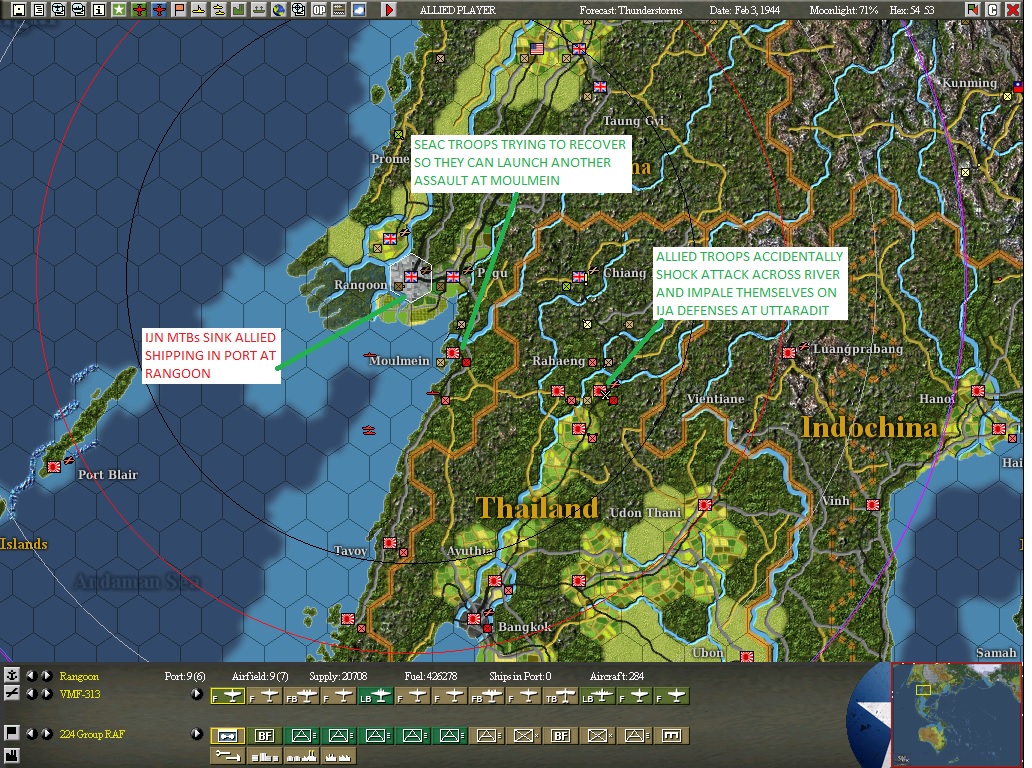Select previous ground unit before 224 Group RAF
The height and width of the screenshot is (768, 1032).
coord(32,734)
